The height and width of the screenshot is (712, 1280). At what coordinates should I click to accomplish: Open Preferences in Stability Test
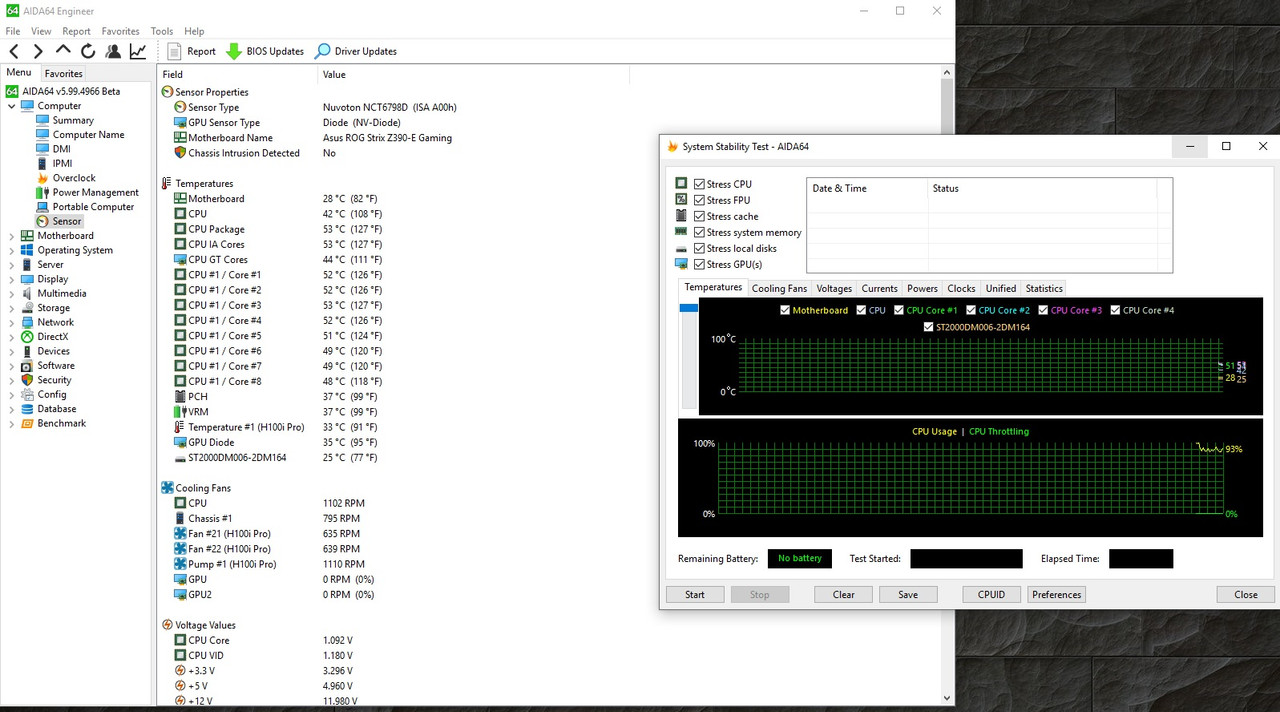(x=1057, y=594)
